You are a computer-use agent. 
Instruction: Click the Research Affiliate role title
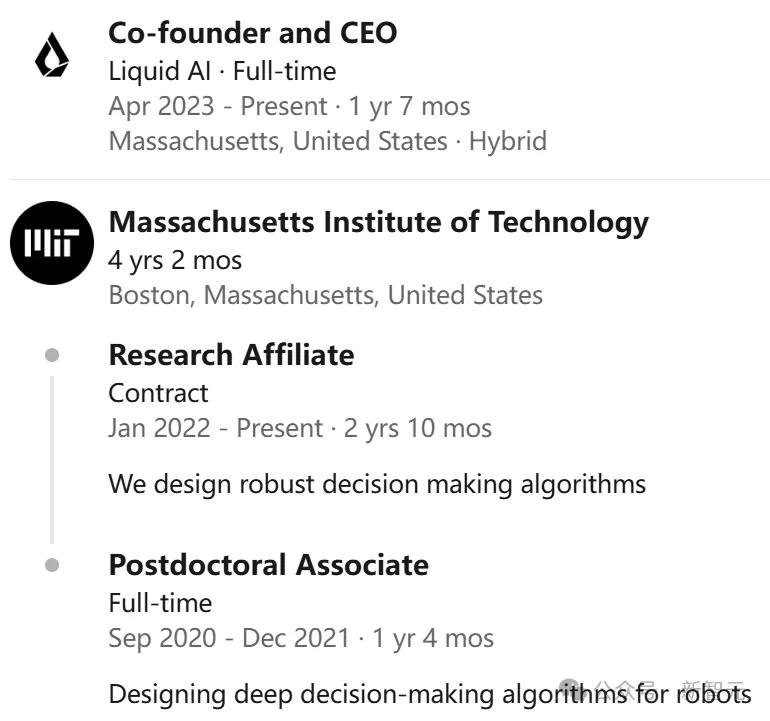(x=231, y=355)
